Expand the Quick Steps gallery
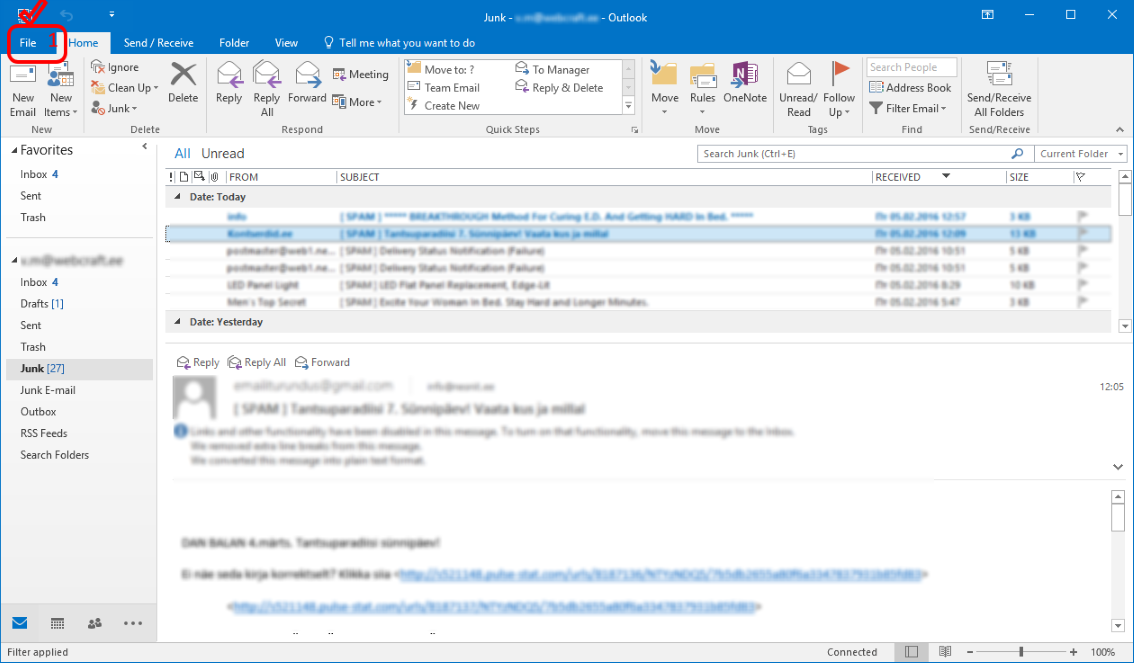Viewport: 1134px width, 663px height. (x=628, y=106)
